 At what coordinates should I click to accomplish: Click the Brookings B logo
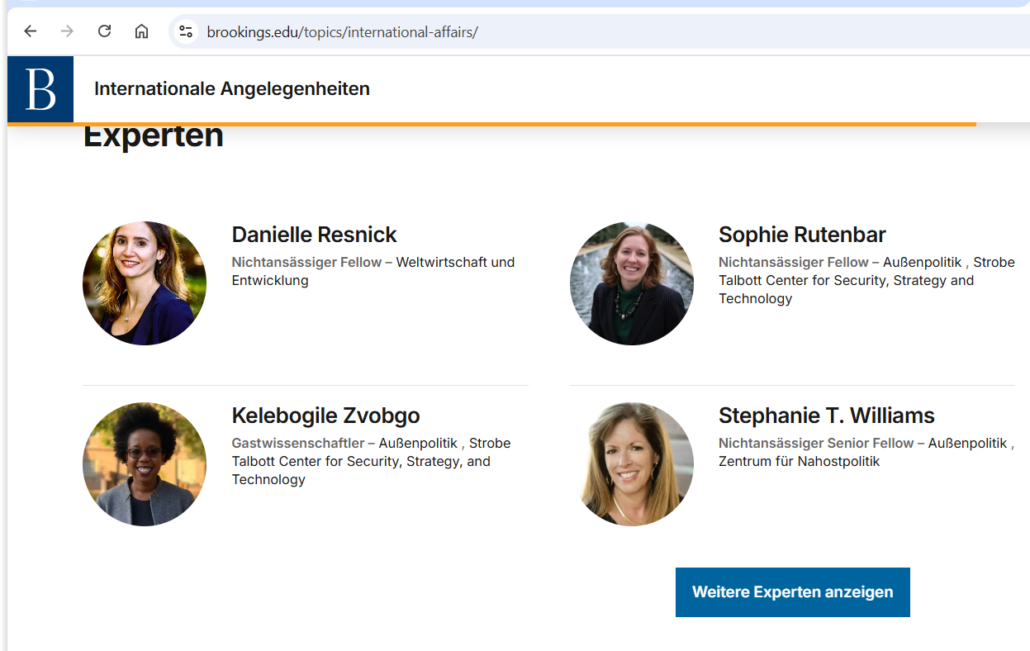click(x=40, y=89)
